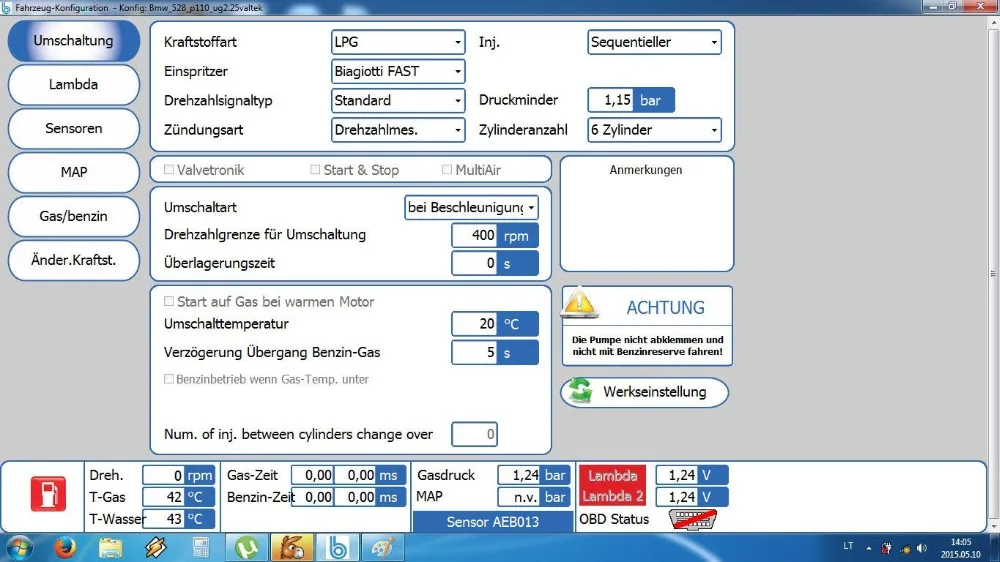Toggle the MultiAir checkbox
Image resolution: width=1000 pixels, height=562 pixels.
click(447, 170)
